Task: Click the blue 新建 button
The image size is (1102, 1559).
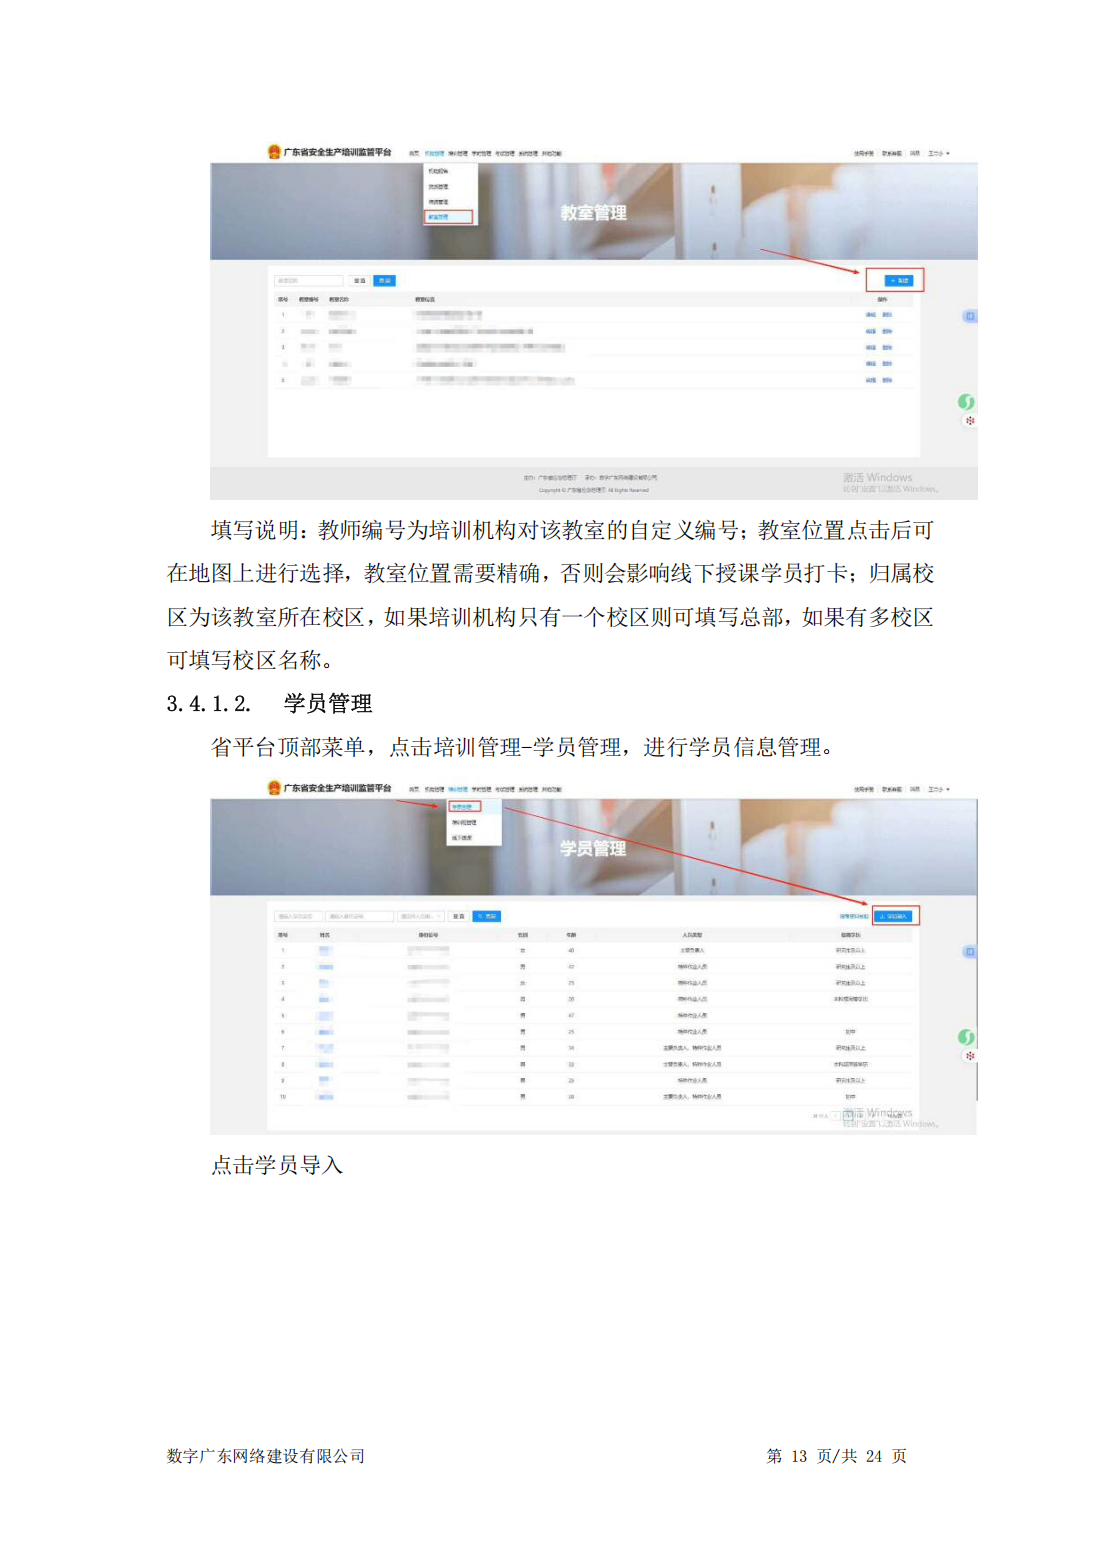Action: 897,280
